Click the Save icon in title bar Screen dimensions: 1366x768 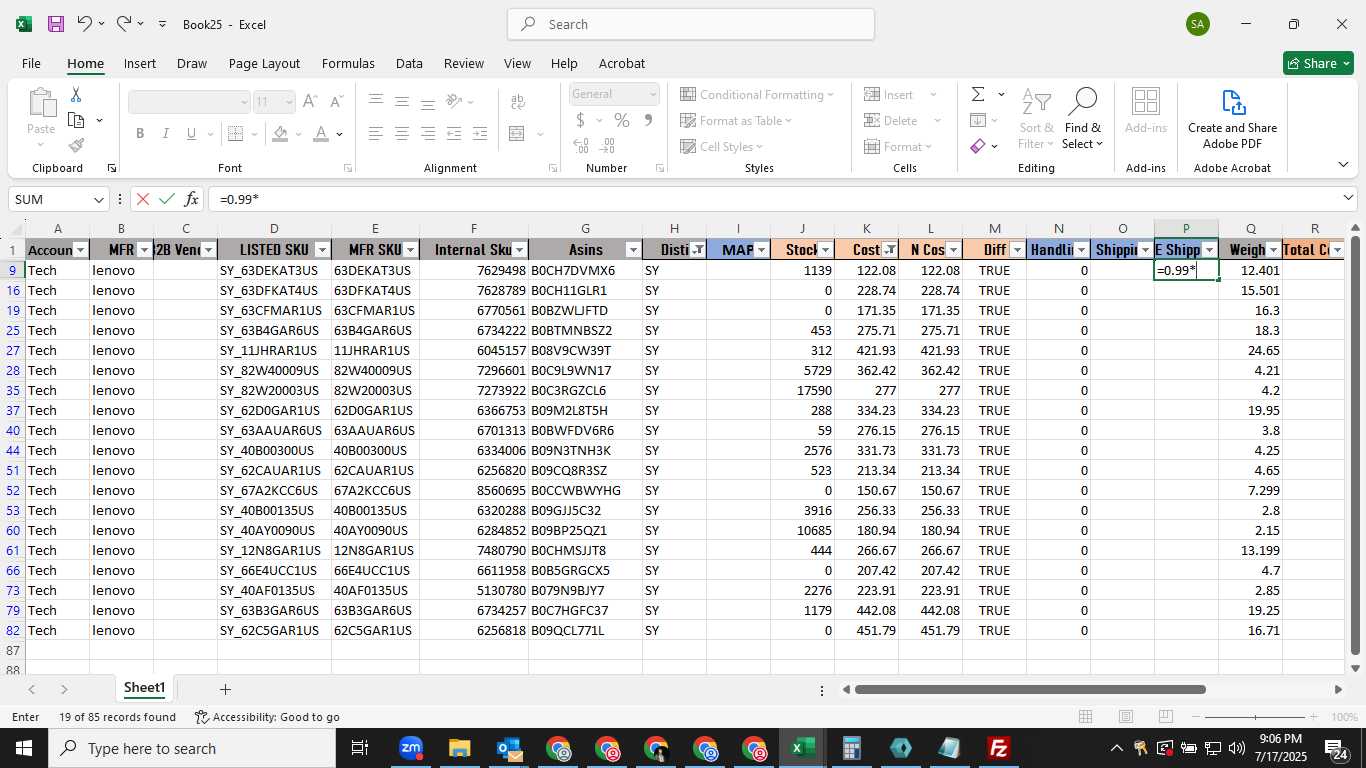point(56,24)
